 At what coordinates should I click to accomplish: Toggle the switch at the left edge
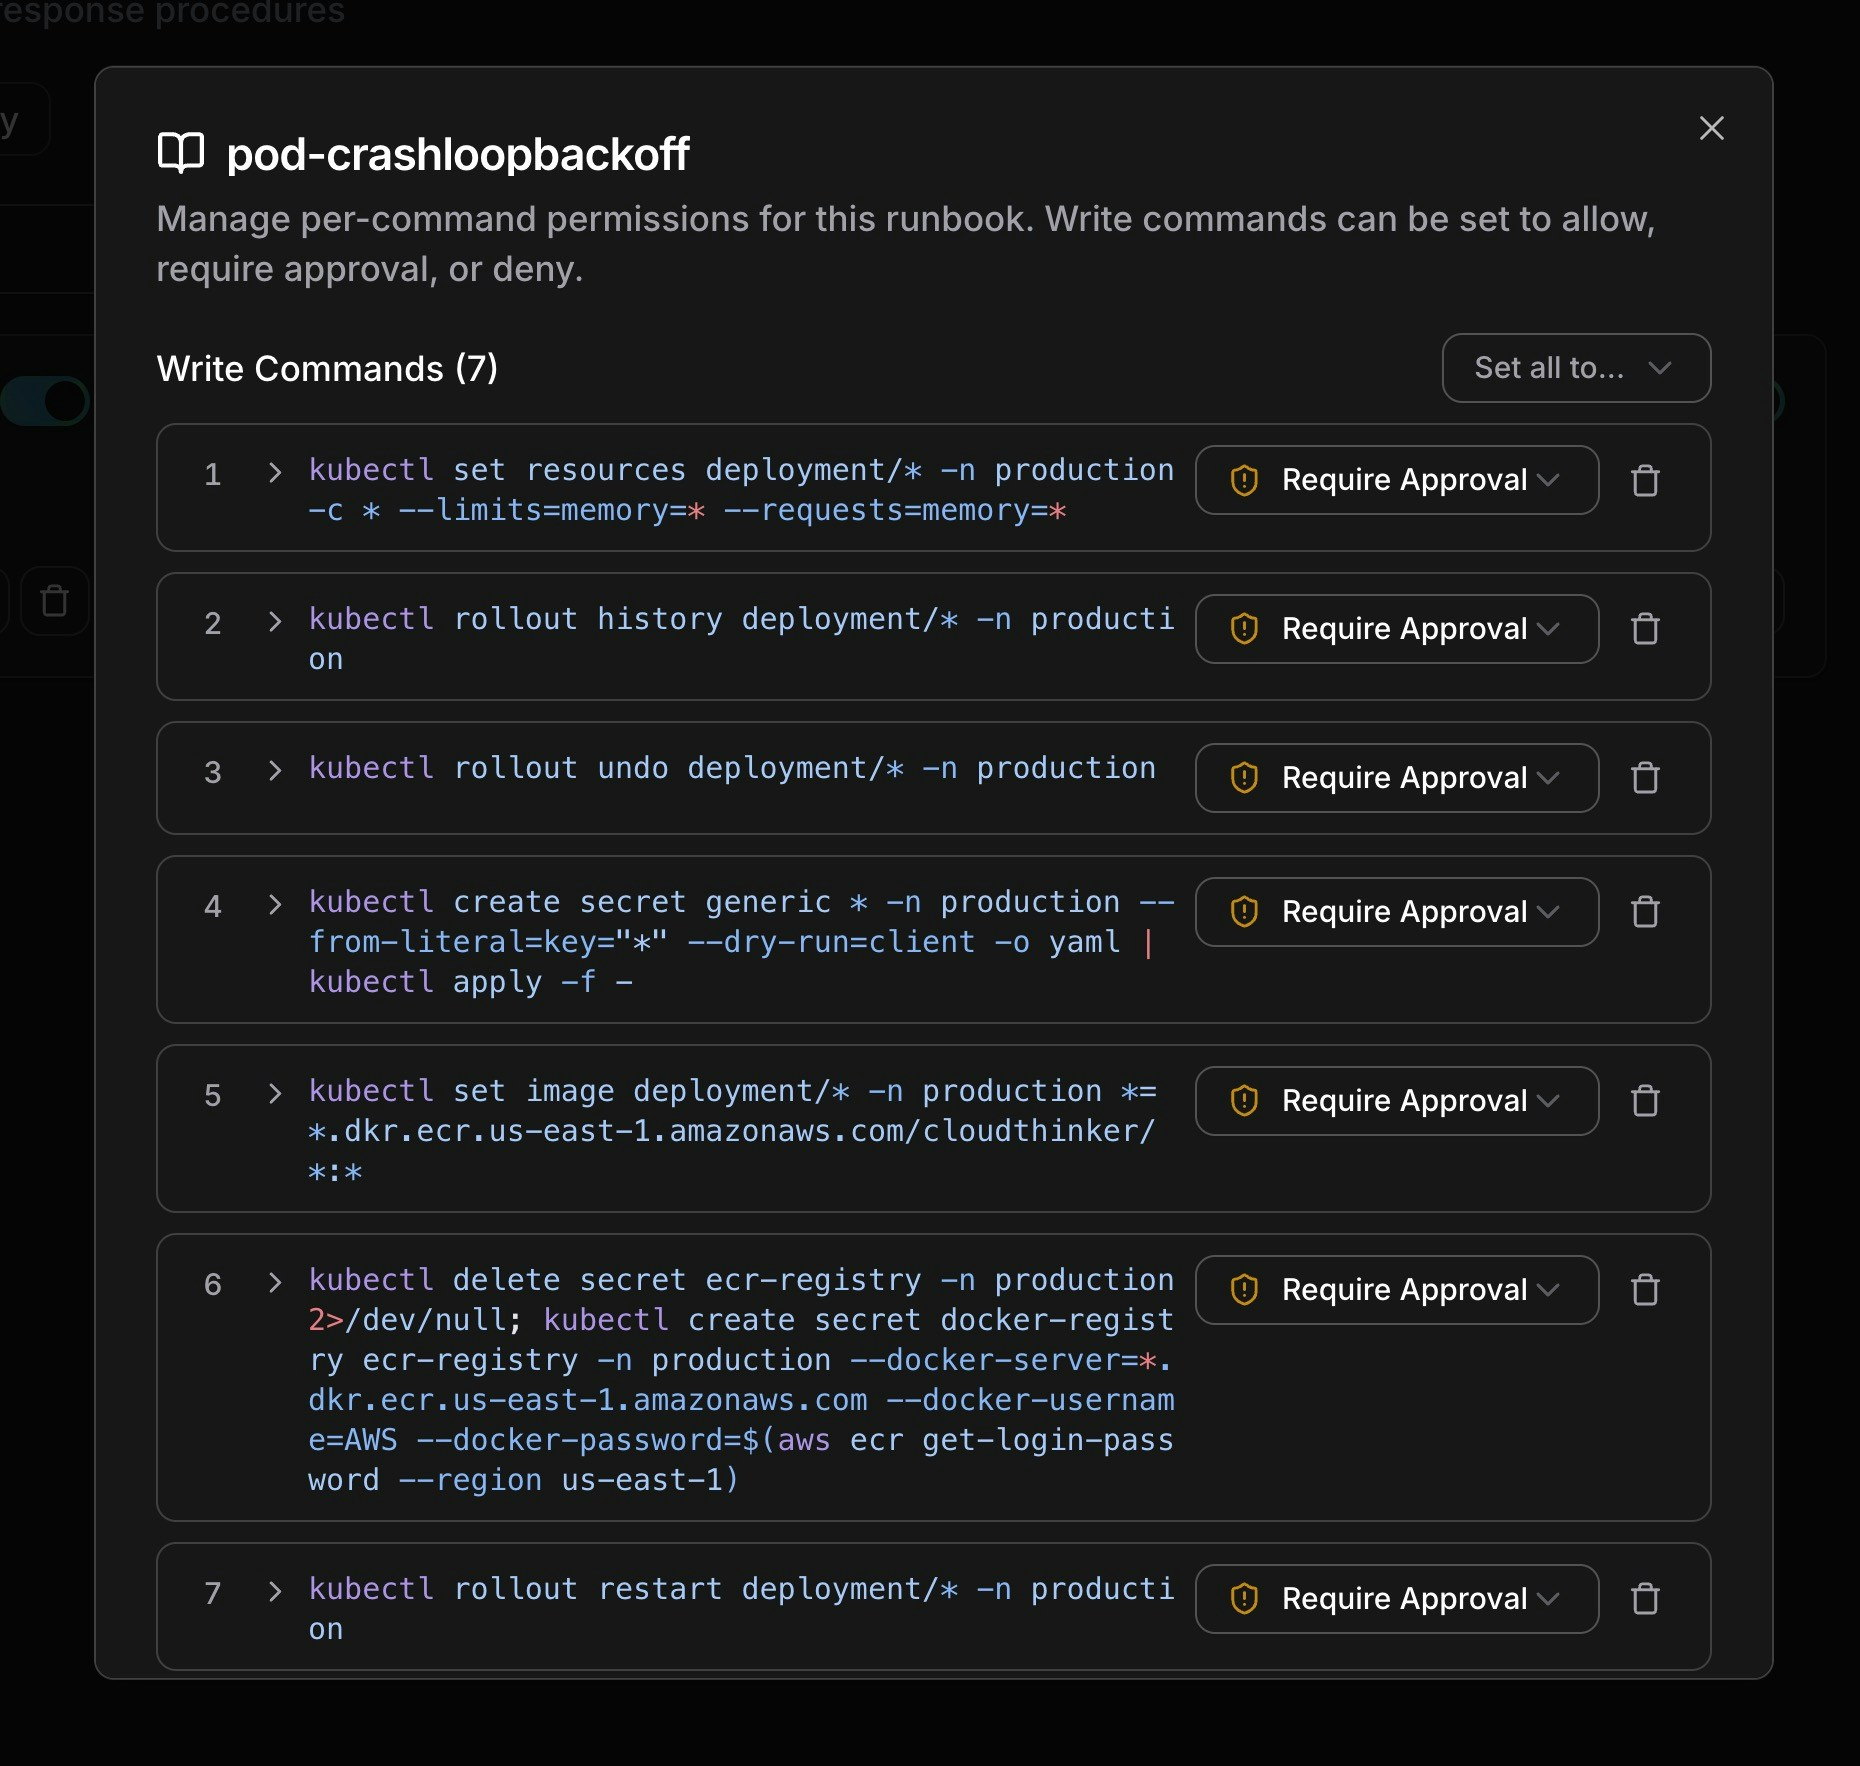42,401
